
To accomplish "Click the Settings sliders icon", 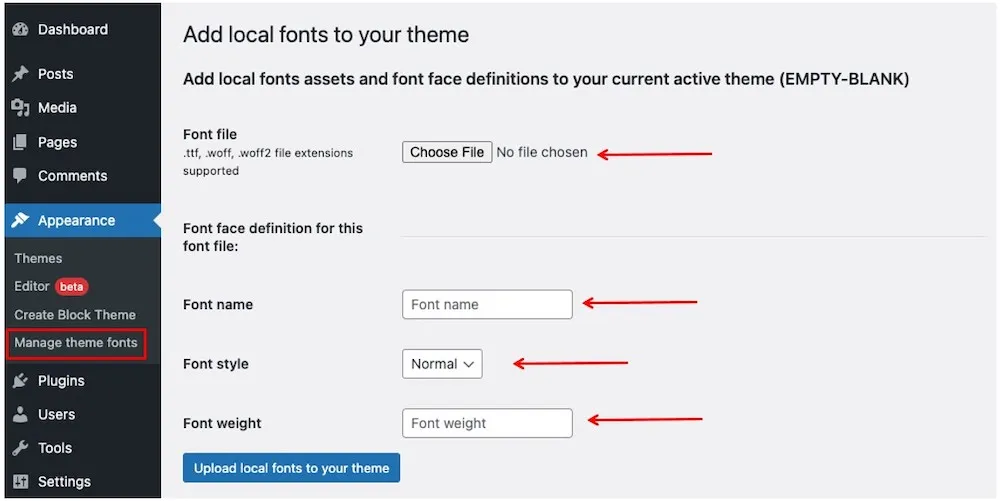I will tap(20, 482).
